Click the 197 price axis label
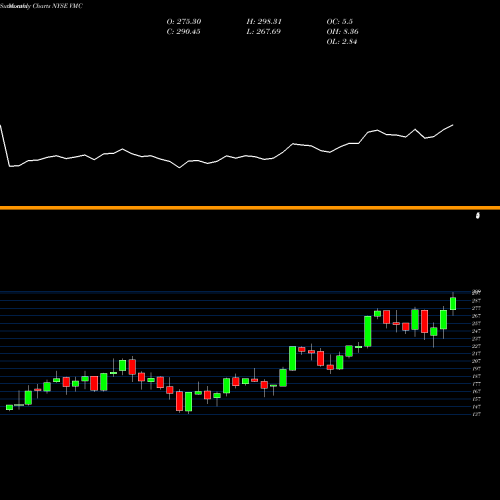The width and height of the screenshot is (500, 500). (x=476, y=369)
